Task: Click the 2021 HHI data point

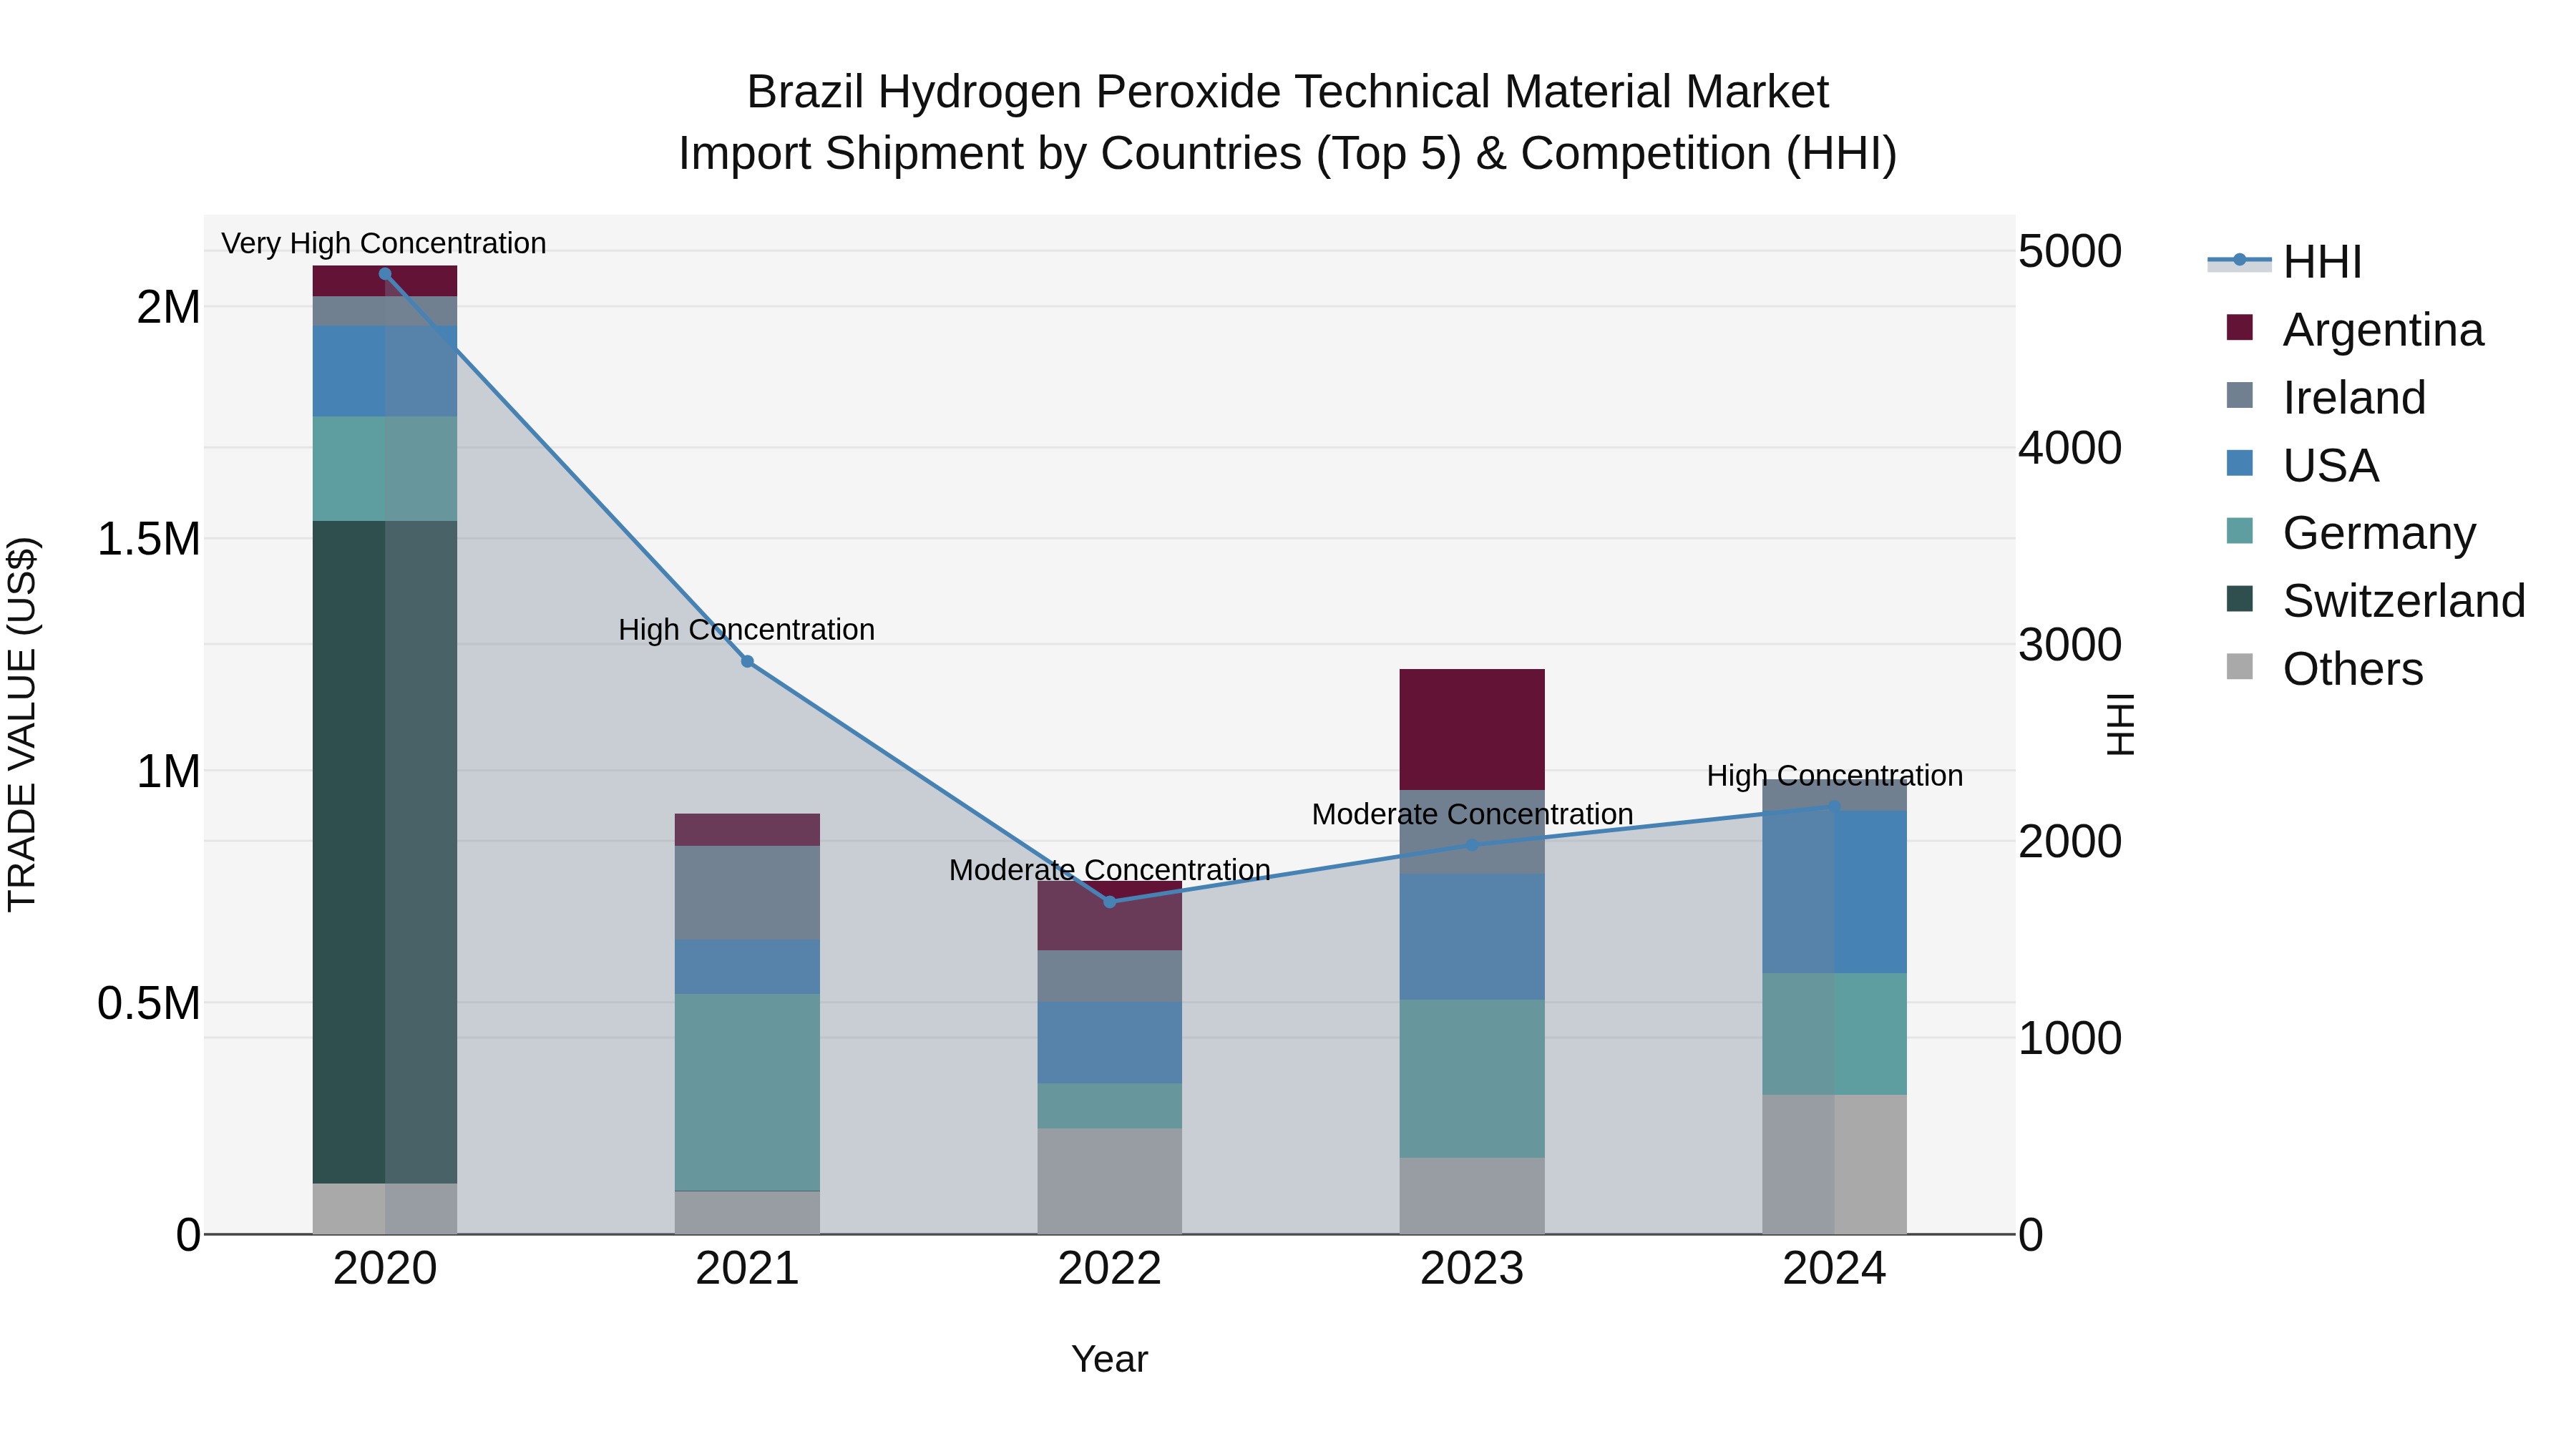Action: (747, 662)
